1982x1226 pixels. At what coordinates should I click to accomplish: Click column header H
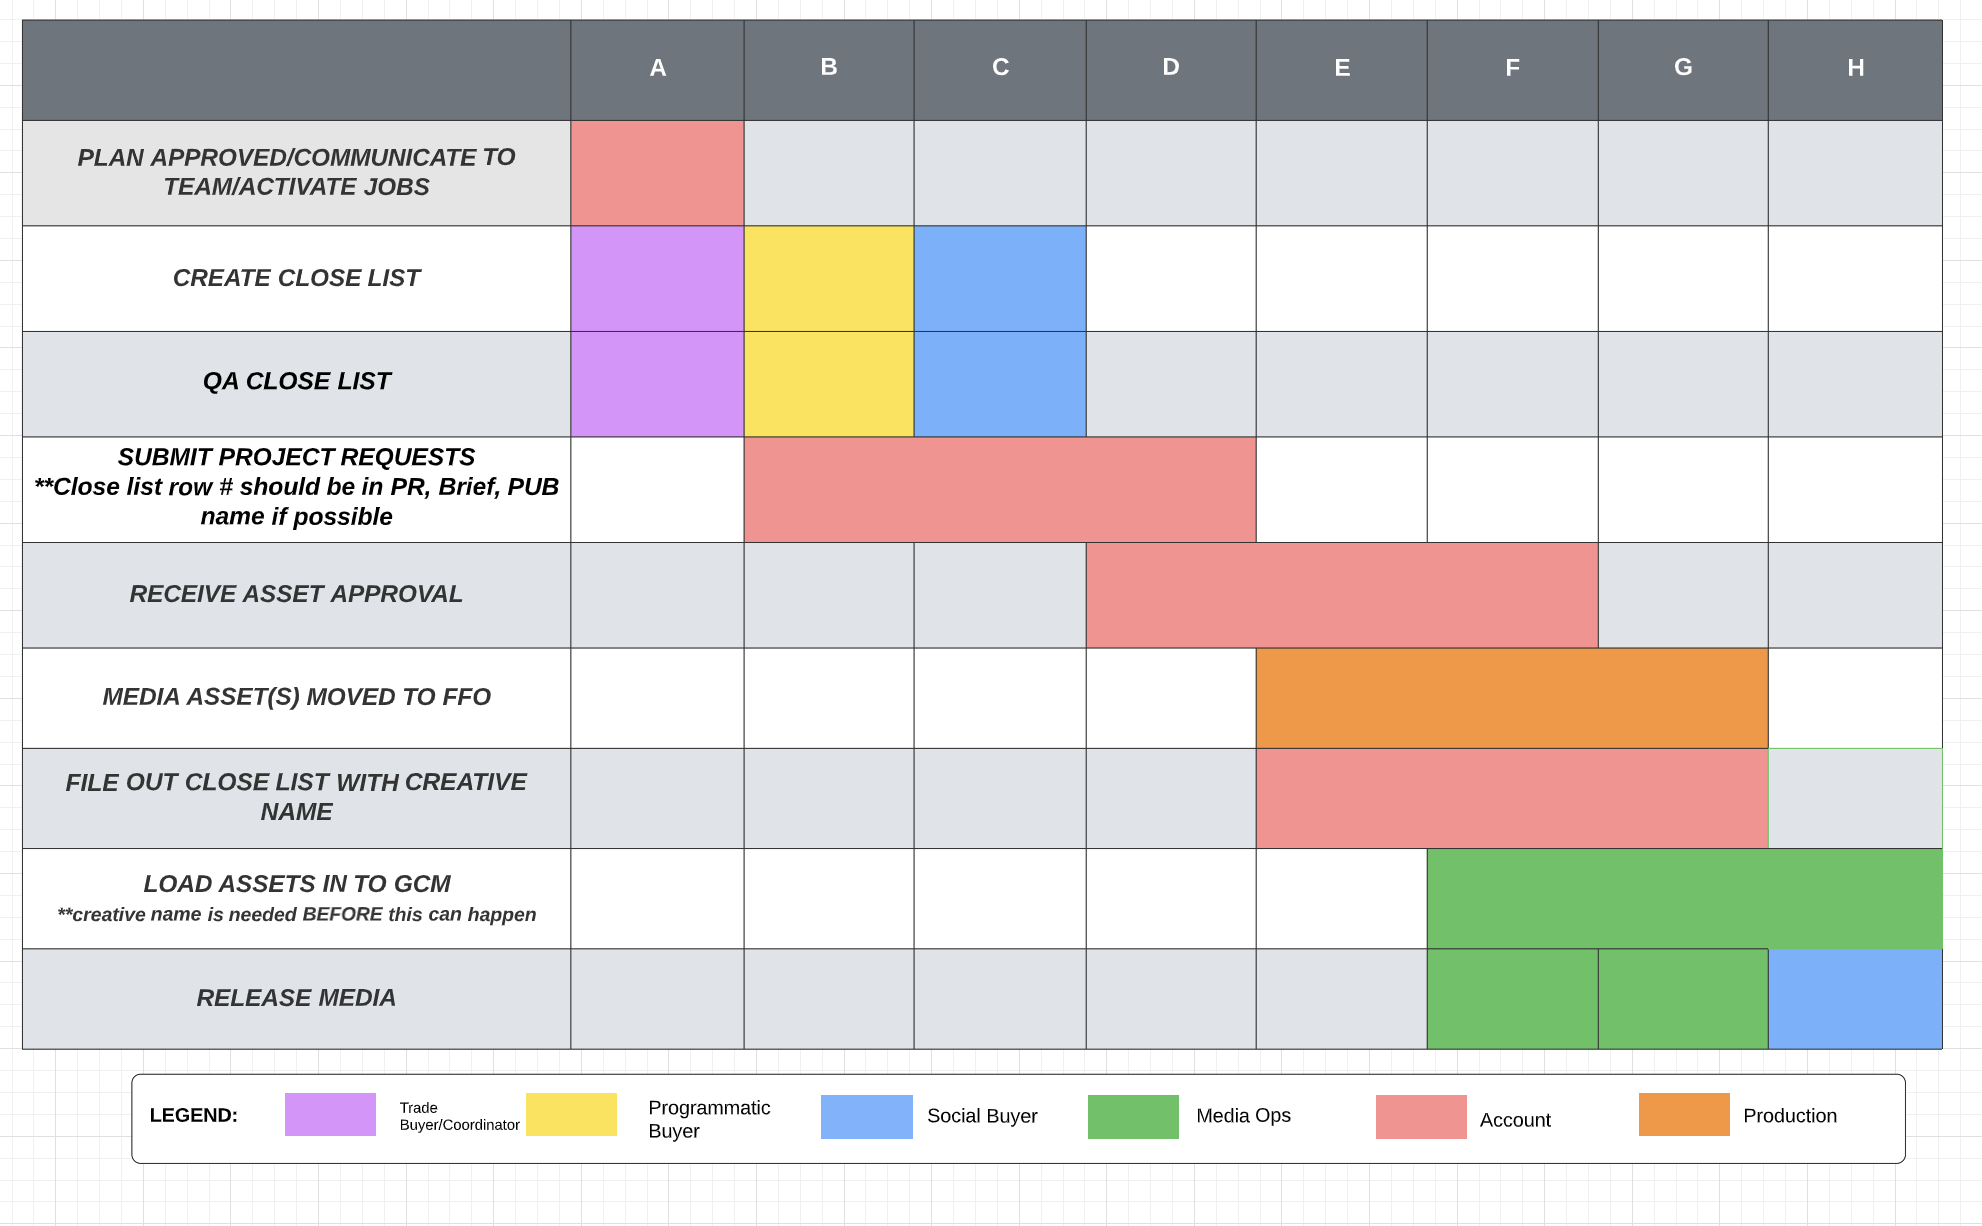[1855, 68]
